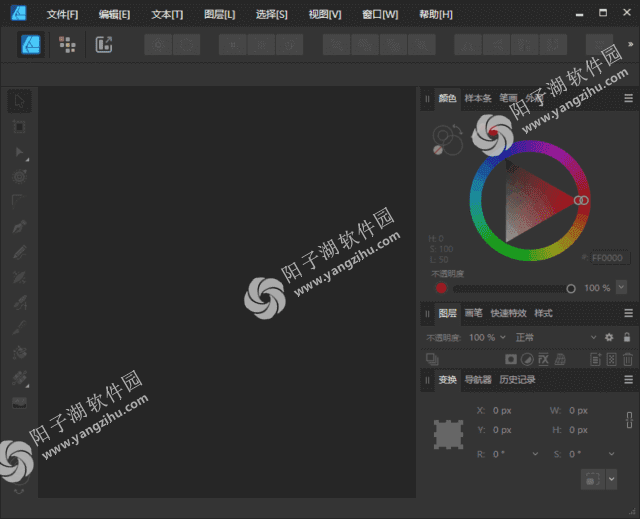
Task: Switch to the Pixel persona
Action: click(x=67, y=44)
